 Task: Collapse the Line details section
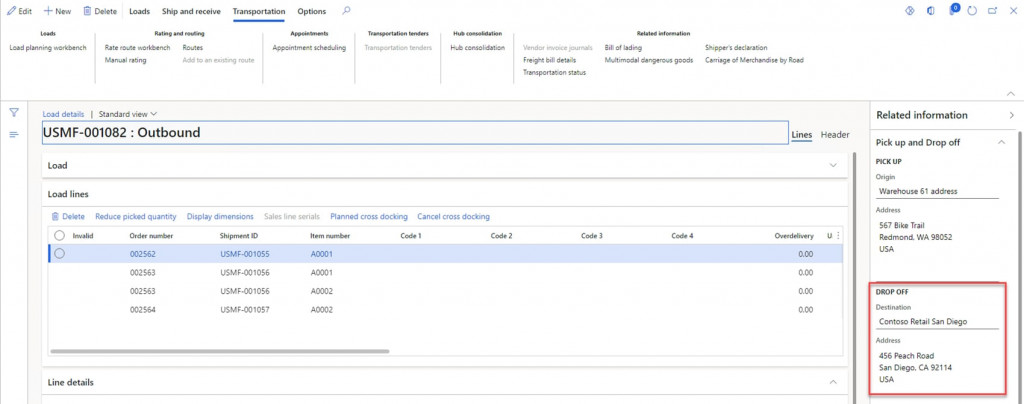pos(834,382)
